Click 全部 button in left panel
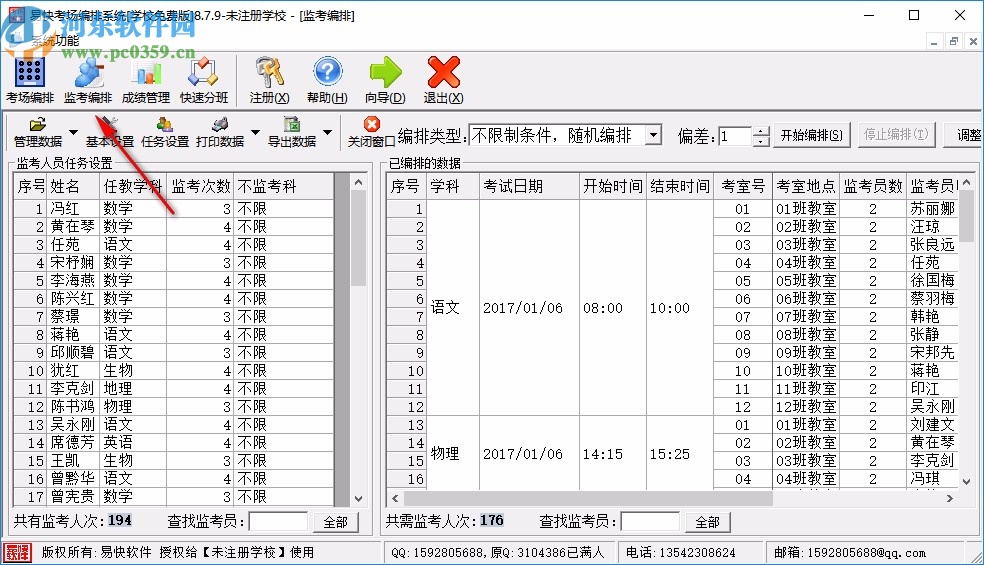The image size is (984, 565). coord(336,522)
